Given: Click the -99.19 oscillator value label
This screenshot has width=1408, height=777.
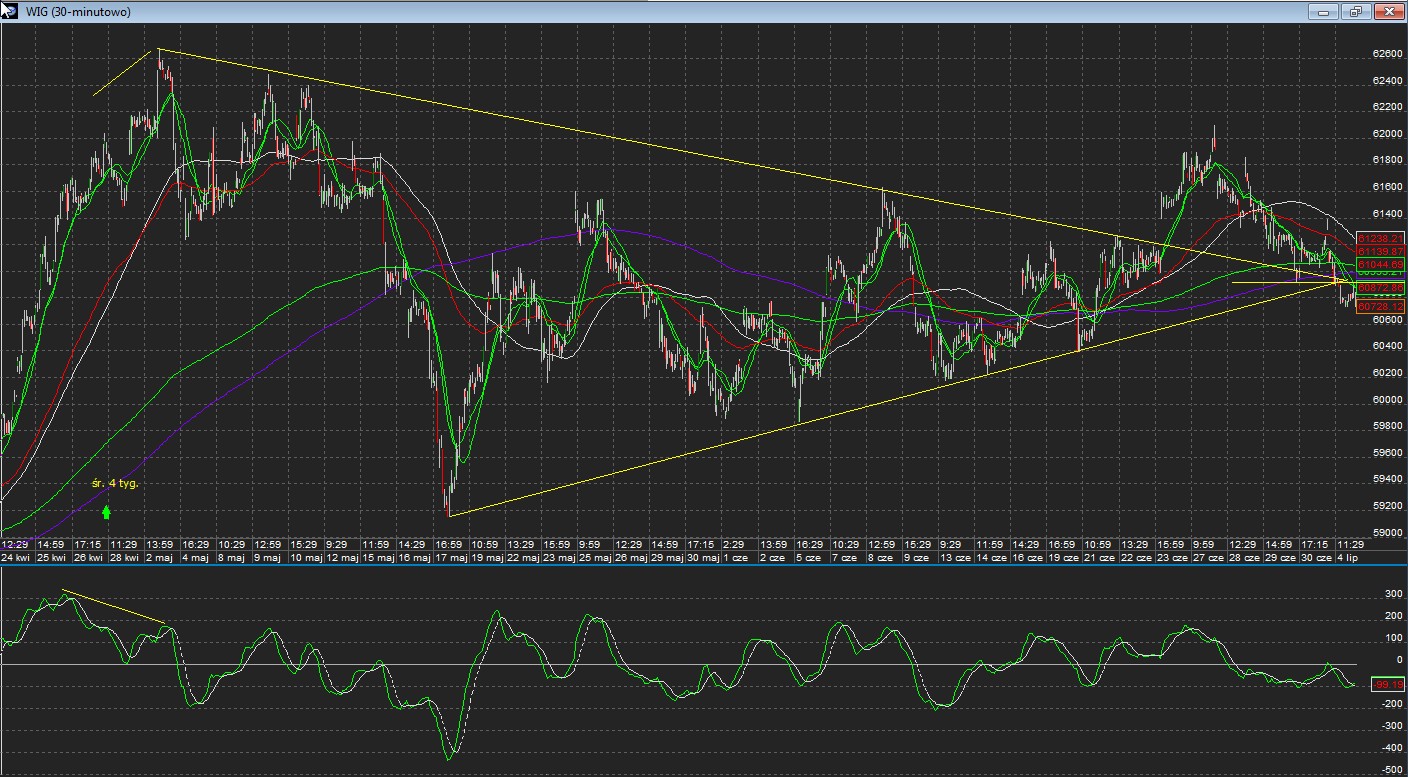Looking at the screenshot, I should (x=1385, y=684).
